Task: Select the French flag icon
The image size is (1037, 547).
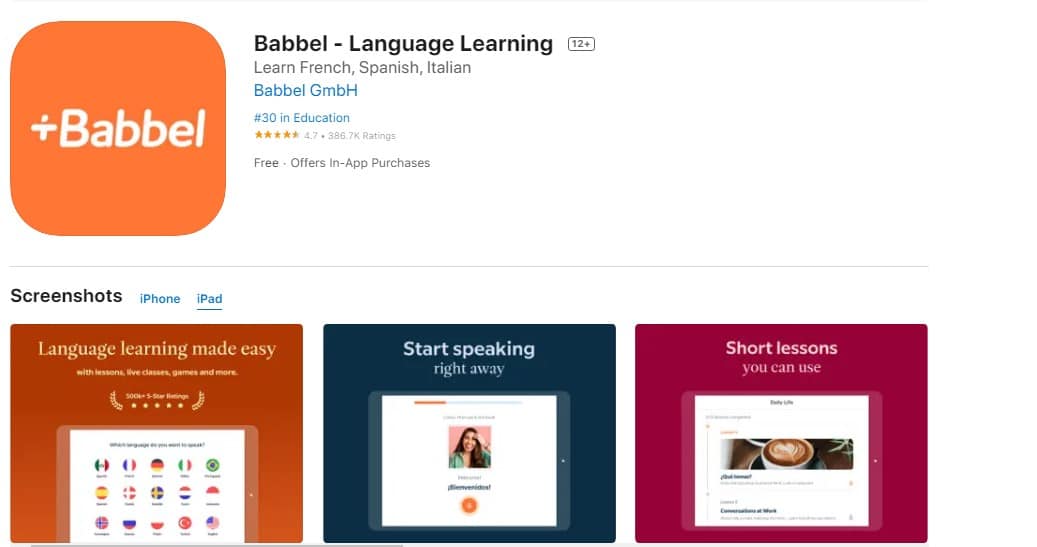Action: click(129, 465)
